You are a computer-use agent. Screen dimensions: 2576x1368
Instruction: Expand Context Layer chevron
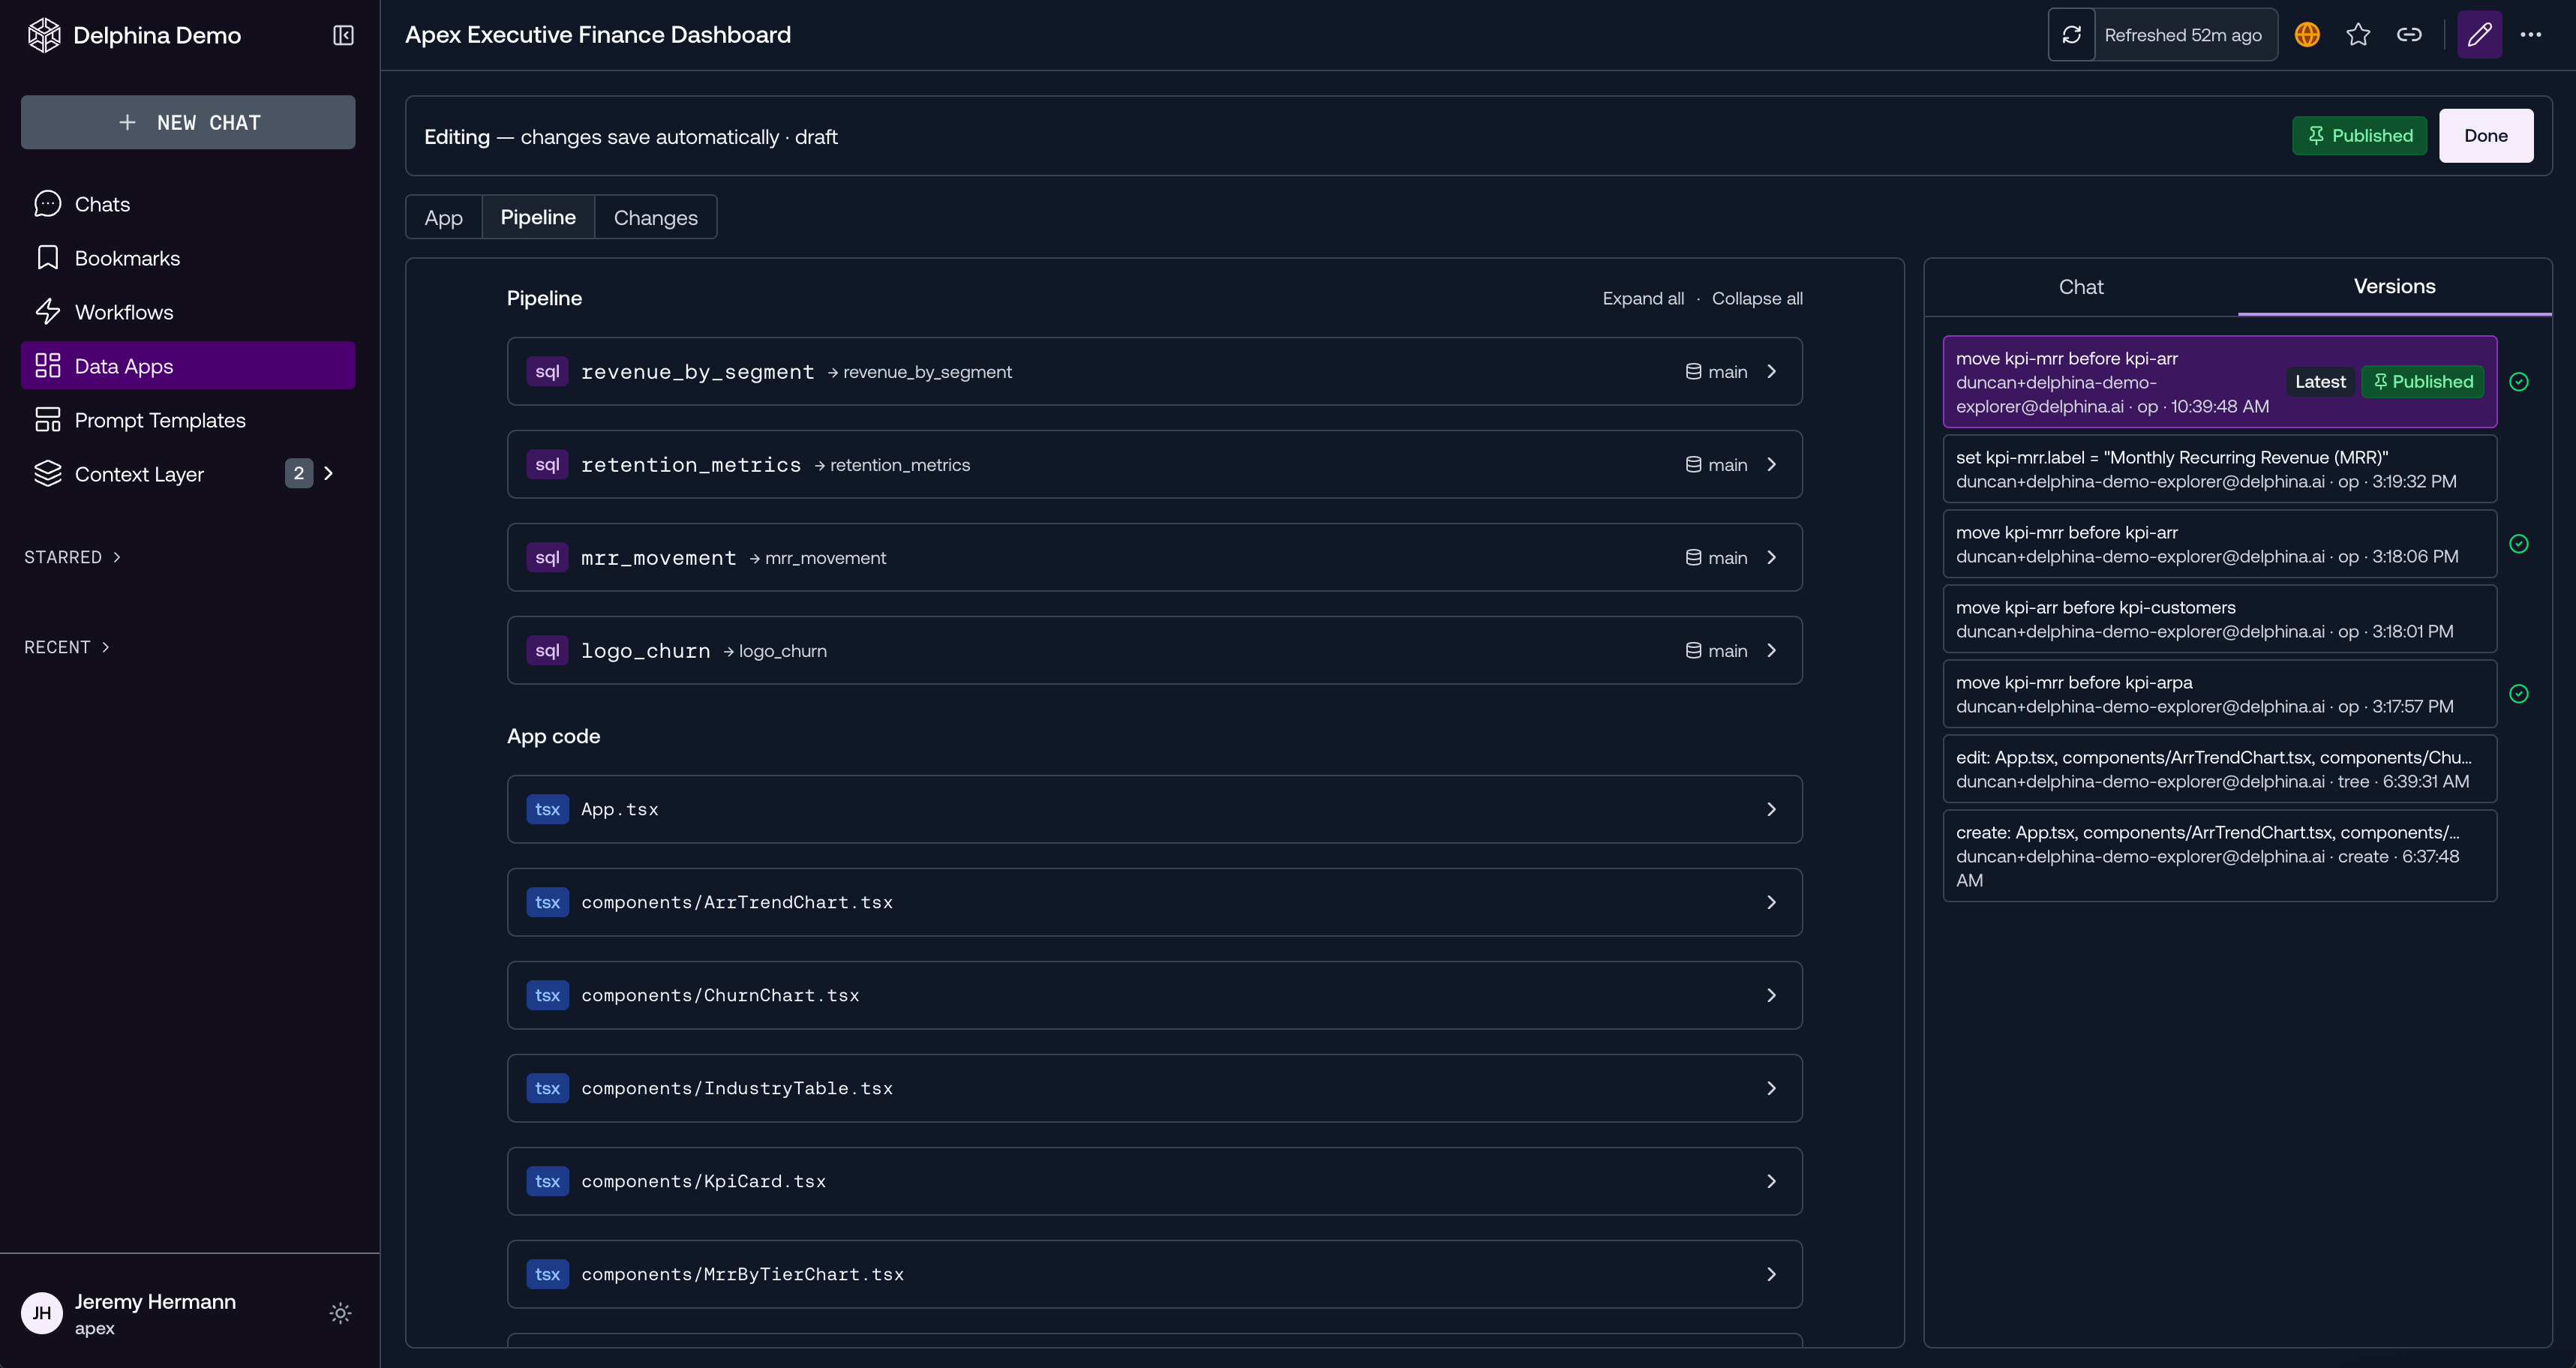pos(328,474)
